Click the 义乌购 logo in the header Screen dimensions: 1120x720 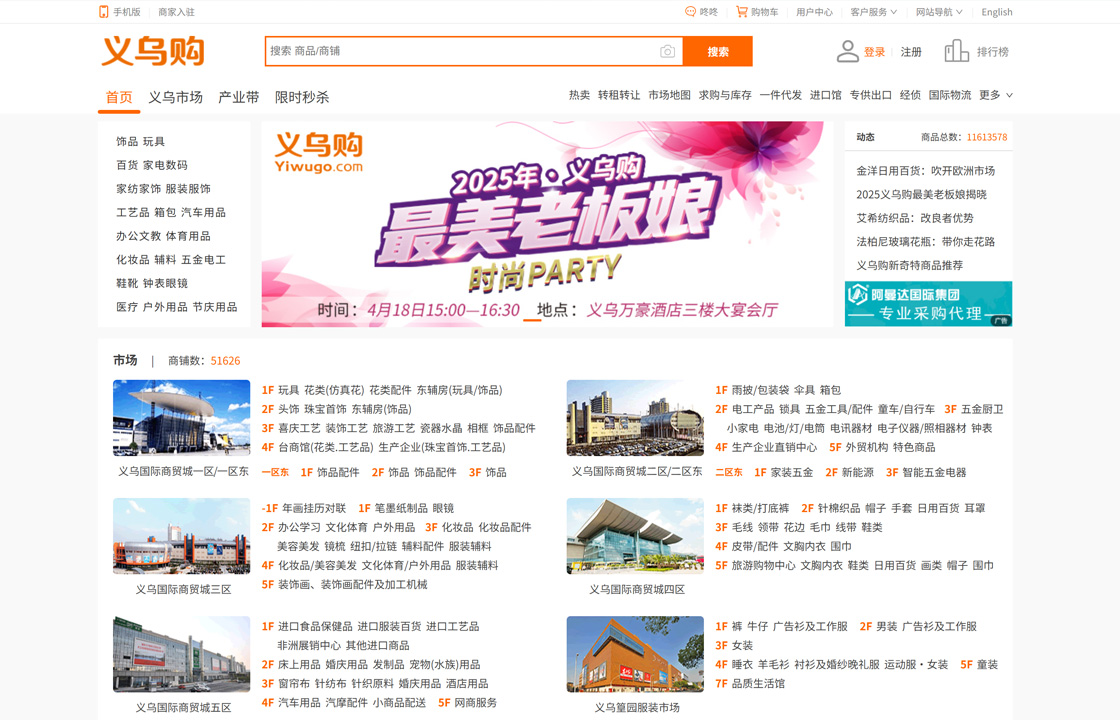153,51
